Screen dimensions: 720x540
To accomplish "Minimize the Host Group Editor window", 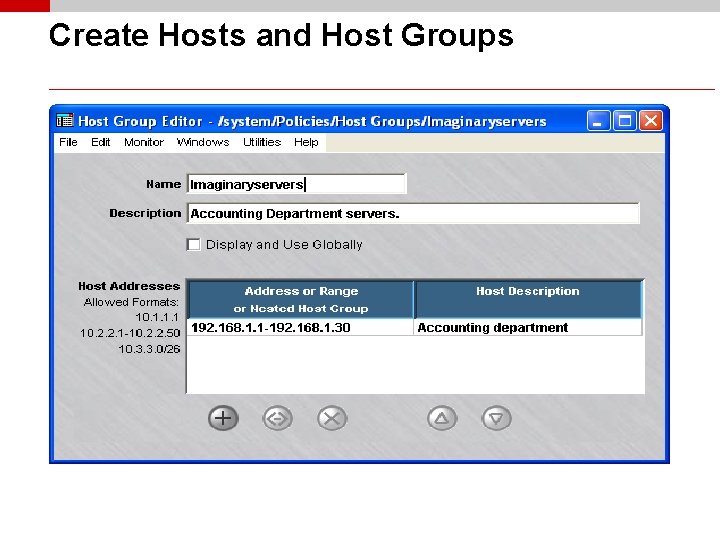I will (x=598, y=121).
